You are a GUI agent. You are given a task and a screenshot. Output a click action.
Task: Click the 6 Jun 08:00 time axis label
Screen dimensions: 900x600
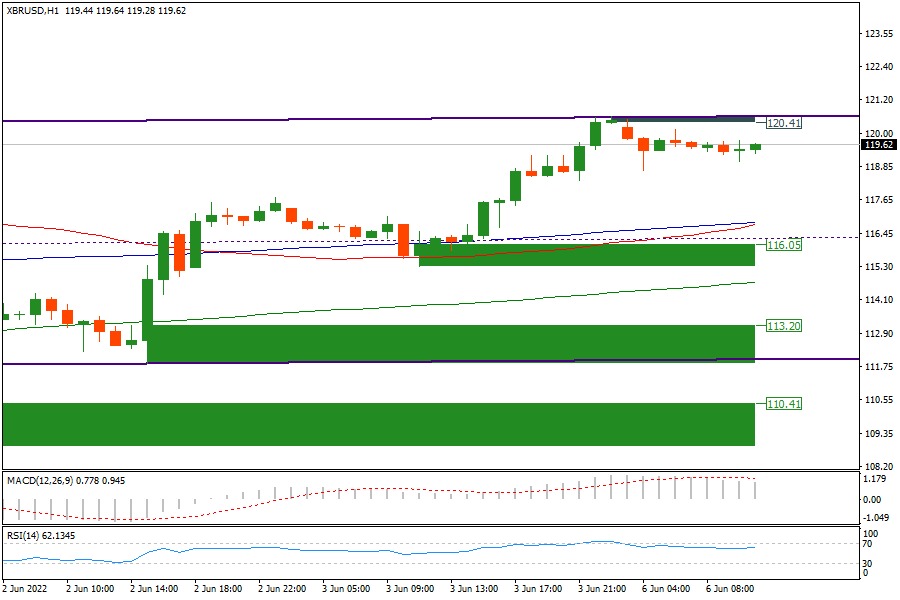pos(730,590)
